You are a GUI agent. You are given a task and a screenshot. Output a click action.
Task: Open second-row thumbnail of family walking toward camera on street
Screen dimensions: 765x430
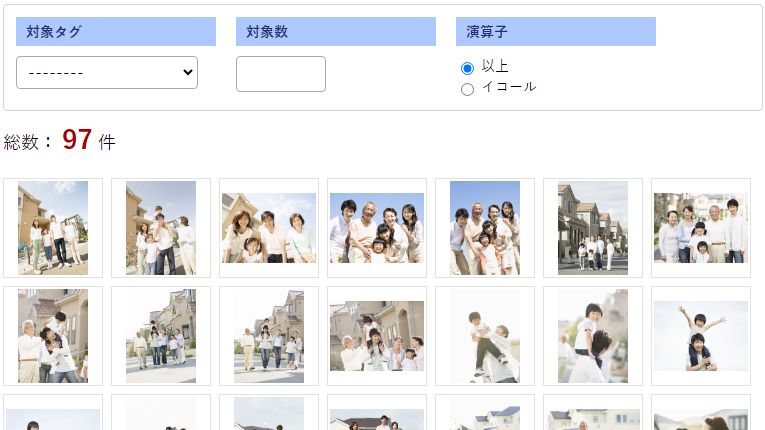[x=269, y=336]
